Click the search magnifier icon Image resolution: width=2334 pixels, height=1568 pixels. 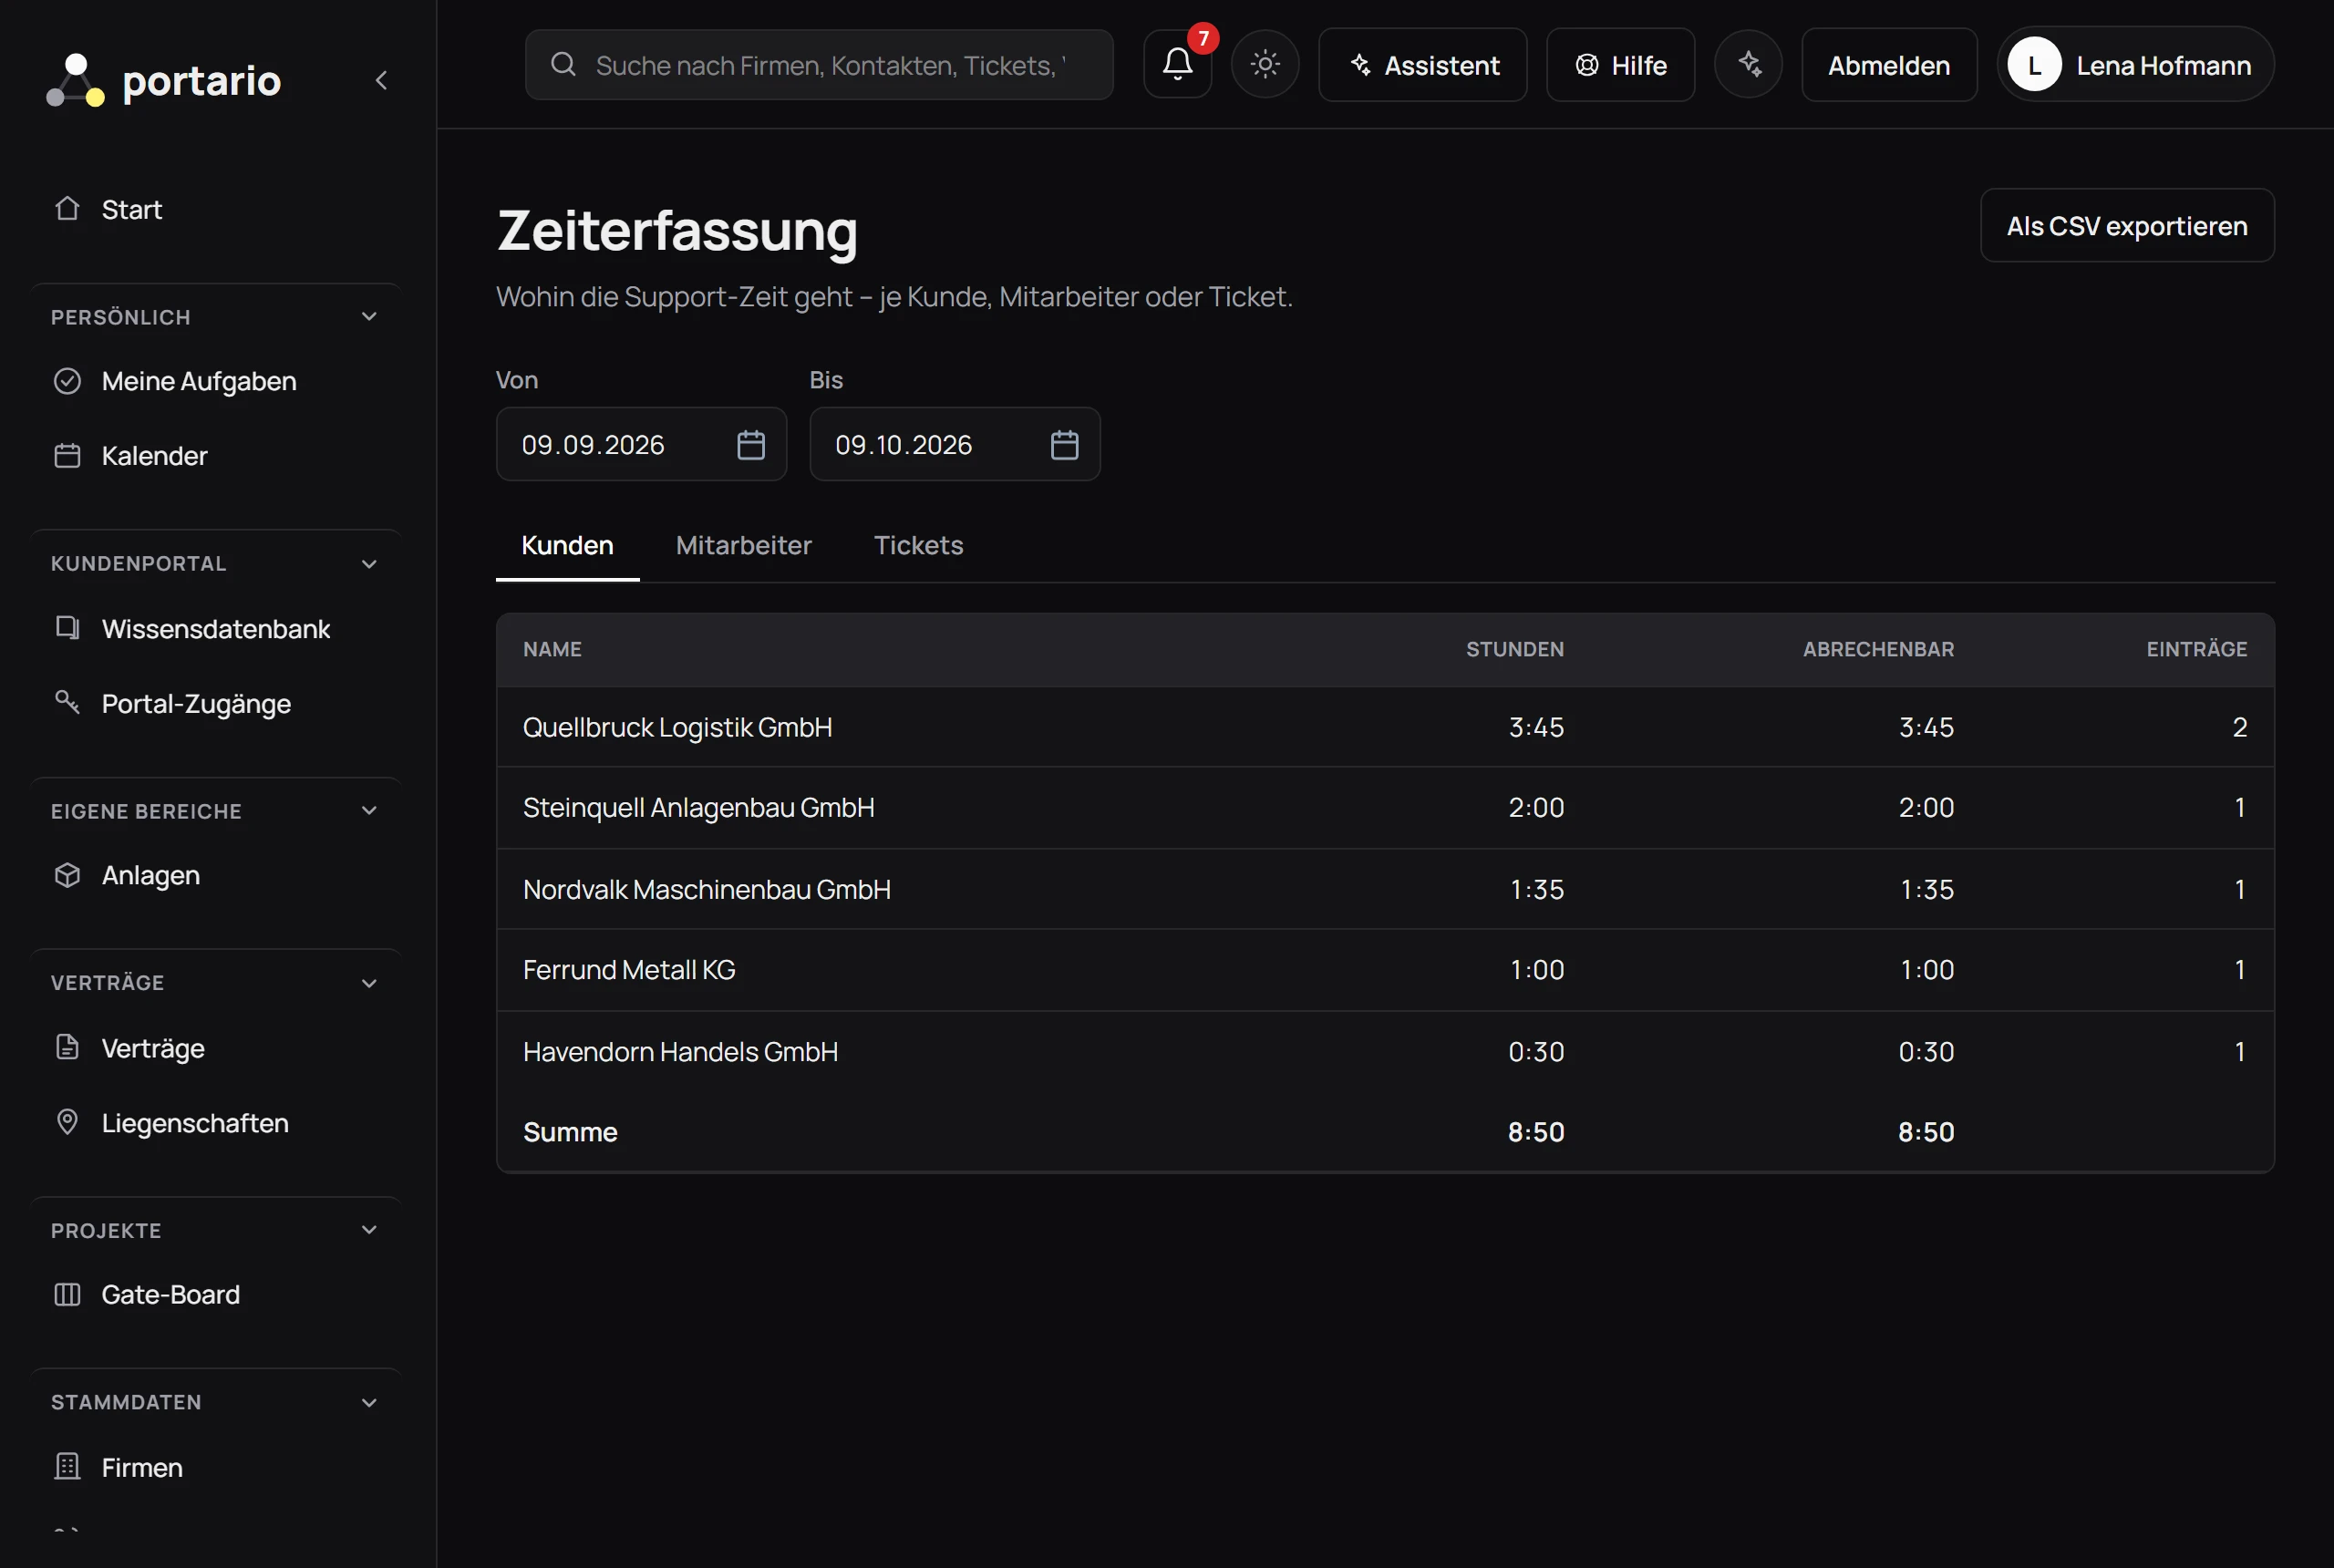click(563, 65)
